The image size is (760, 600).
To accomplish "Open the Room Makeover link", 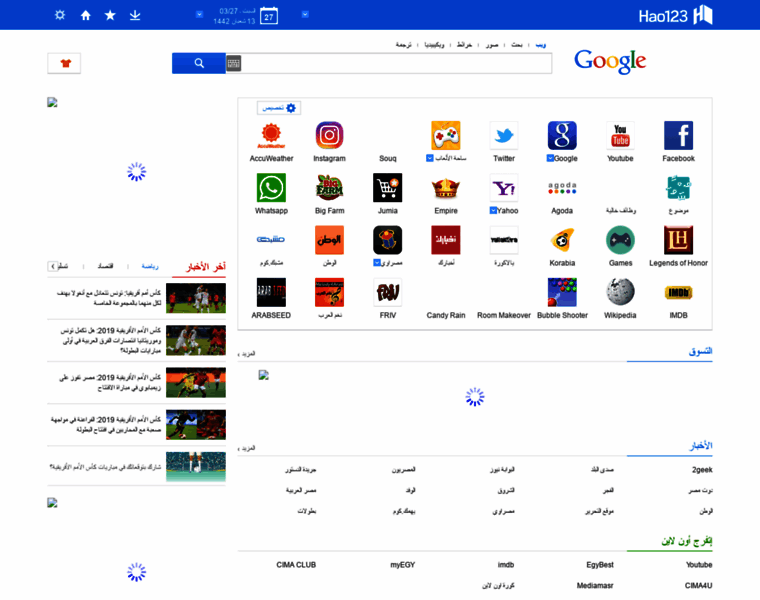I will coord(504,316).
